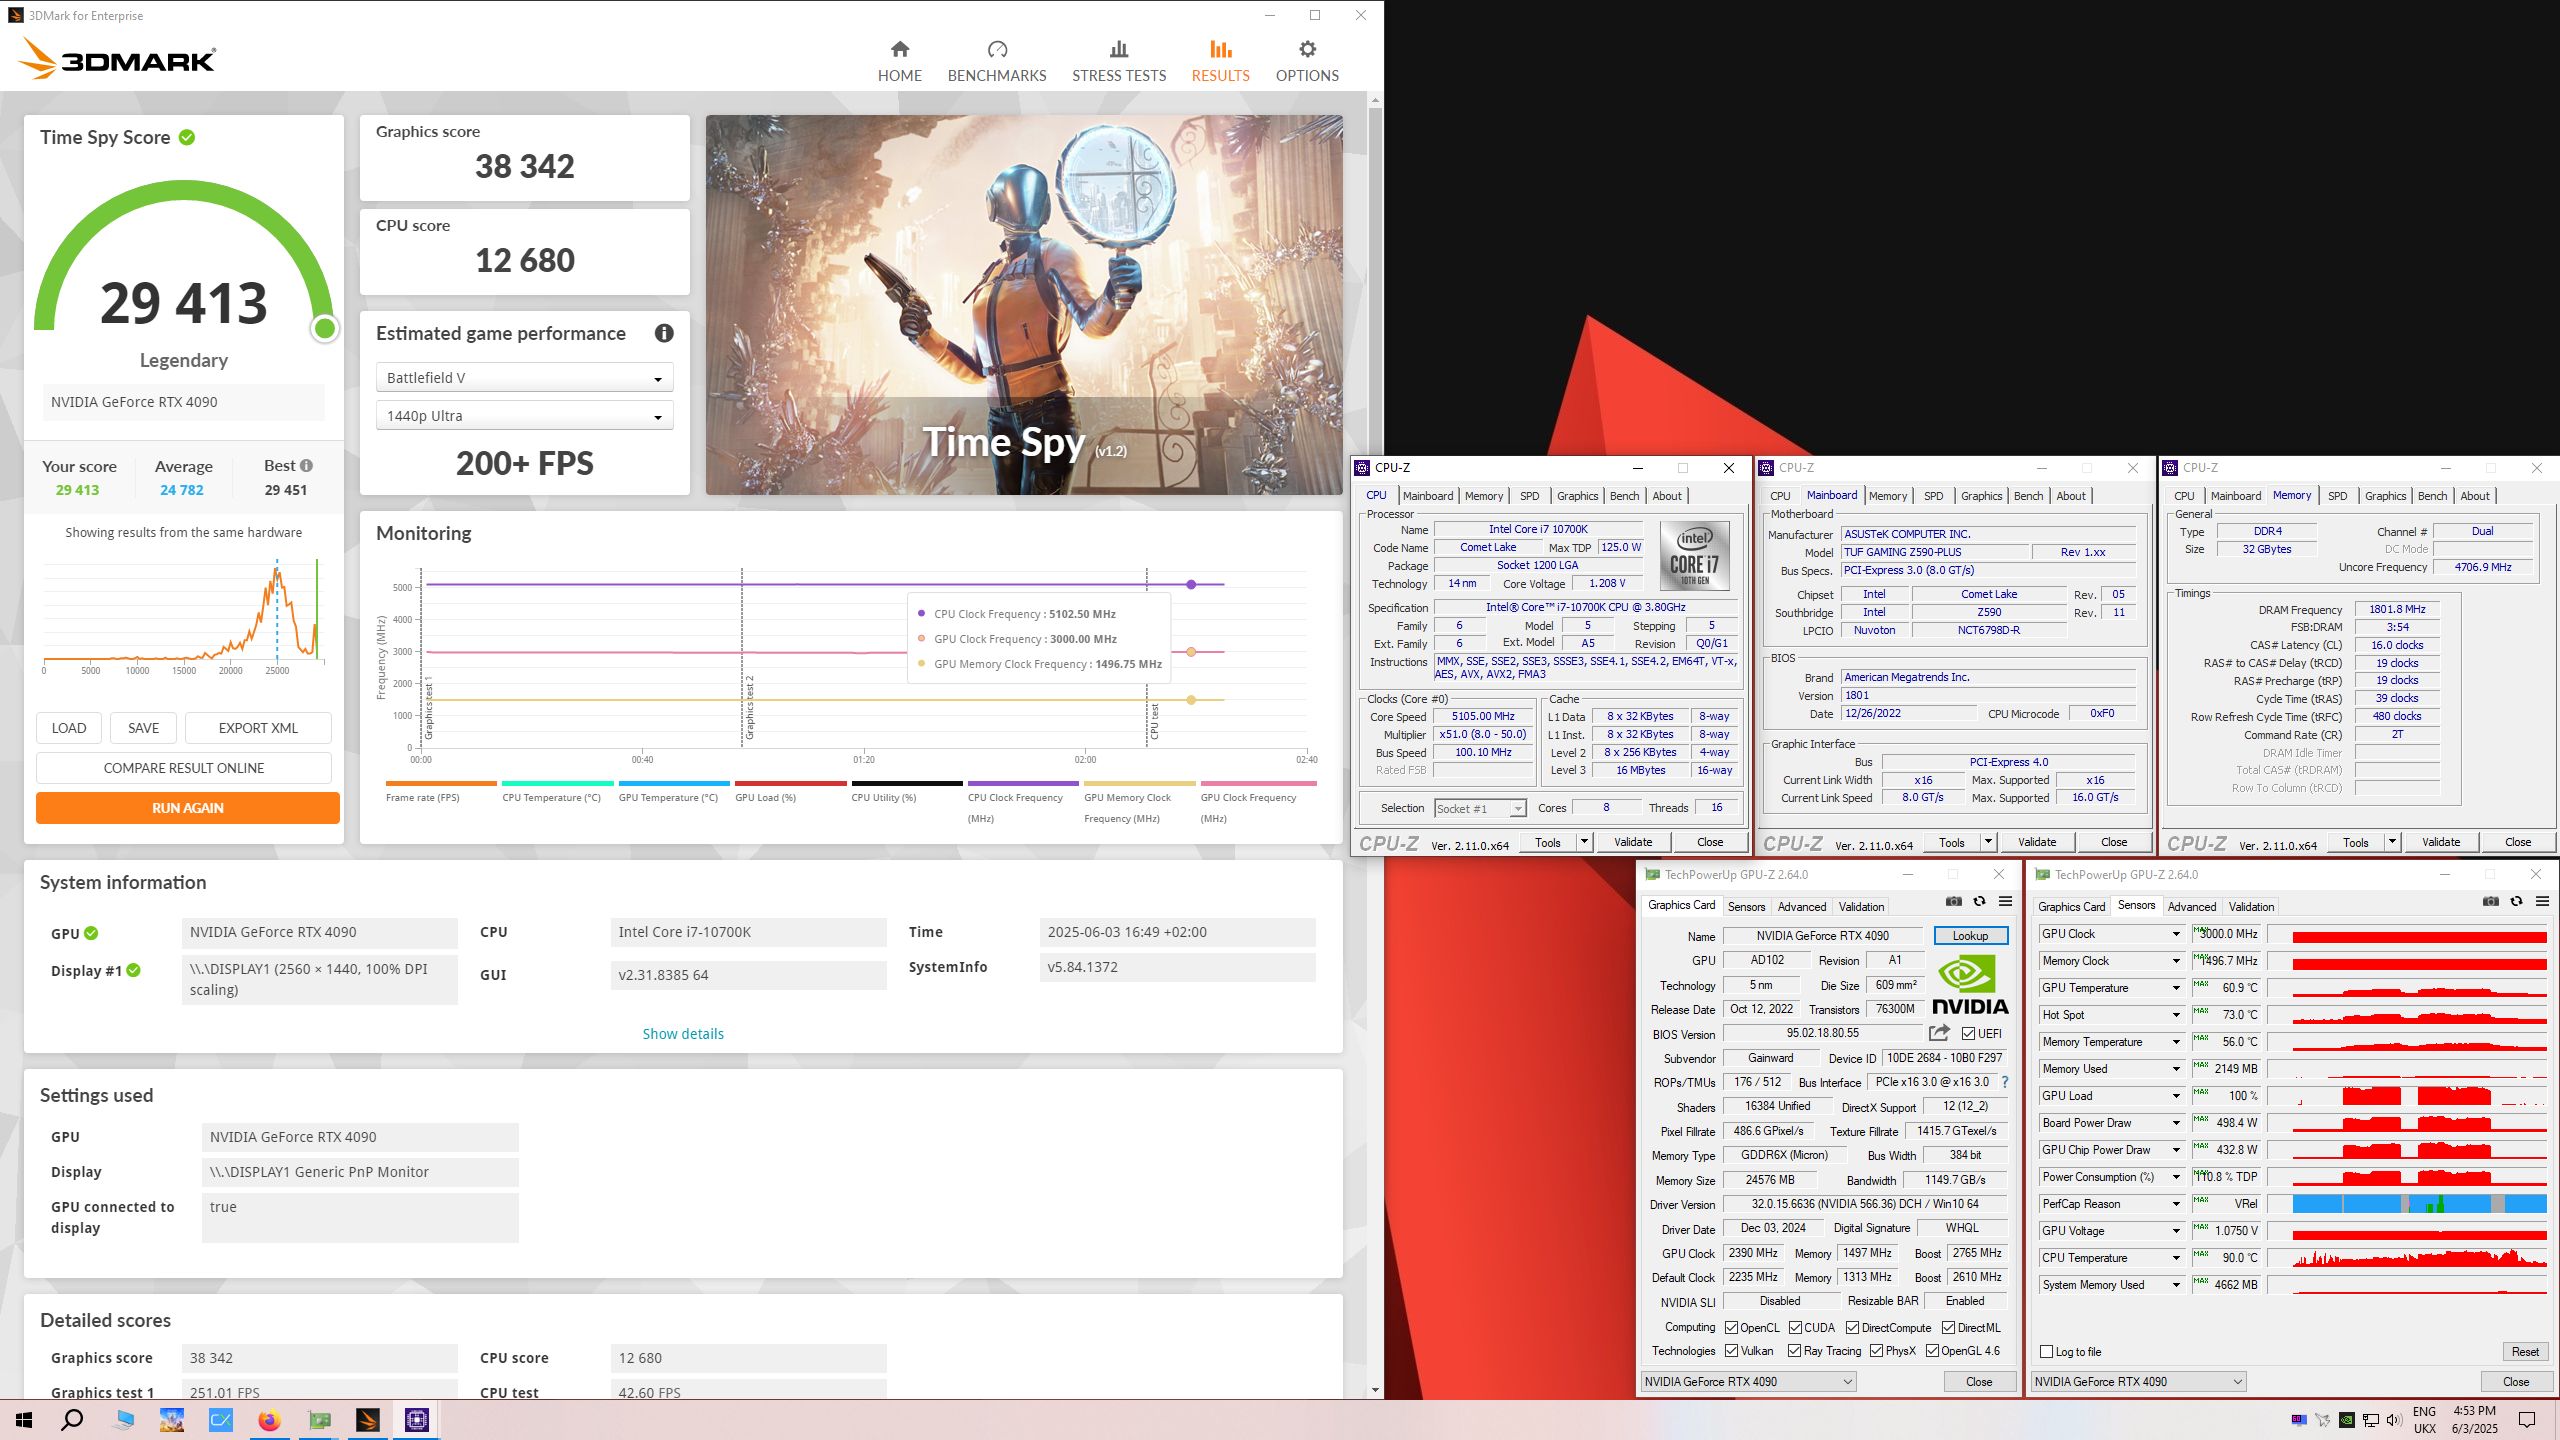Take screenshot in GPU-Z Graphics Card window
2560x1440 pixels.
click(x=1953, y=902)
